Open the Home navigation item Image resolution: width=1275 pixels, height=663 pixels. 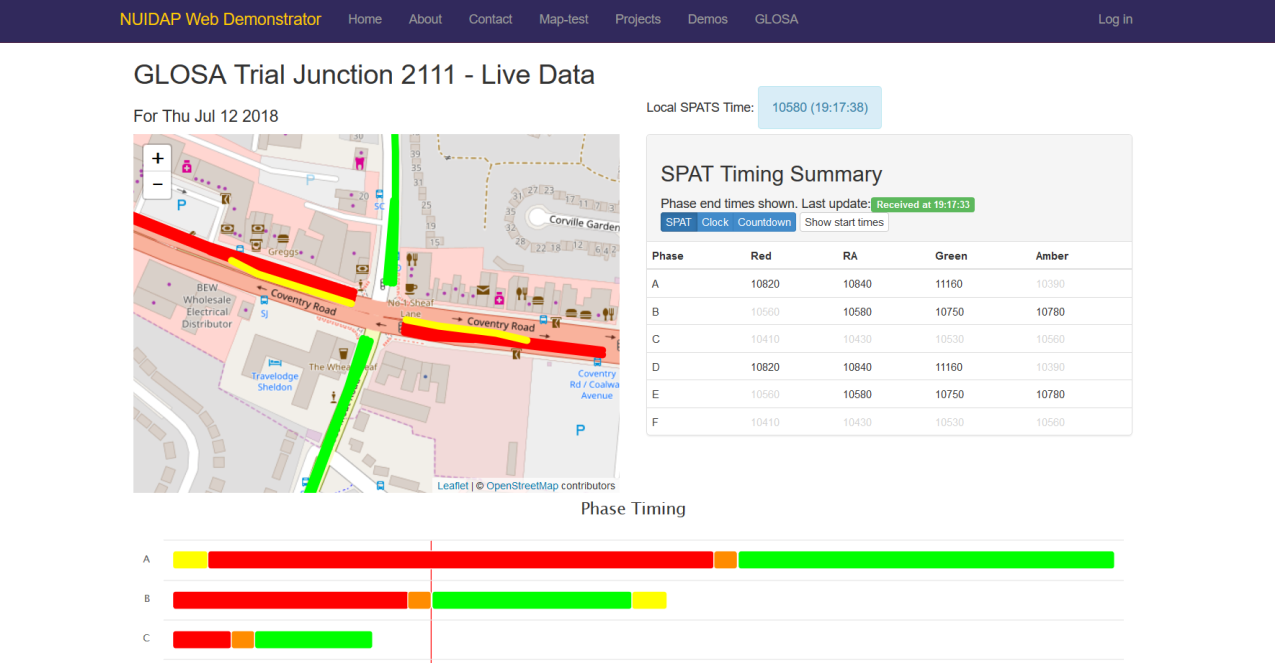(364, 19)
